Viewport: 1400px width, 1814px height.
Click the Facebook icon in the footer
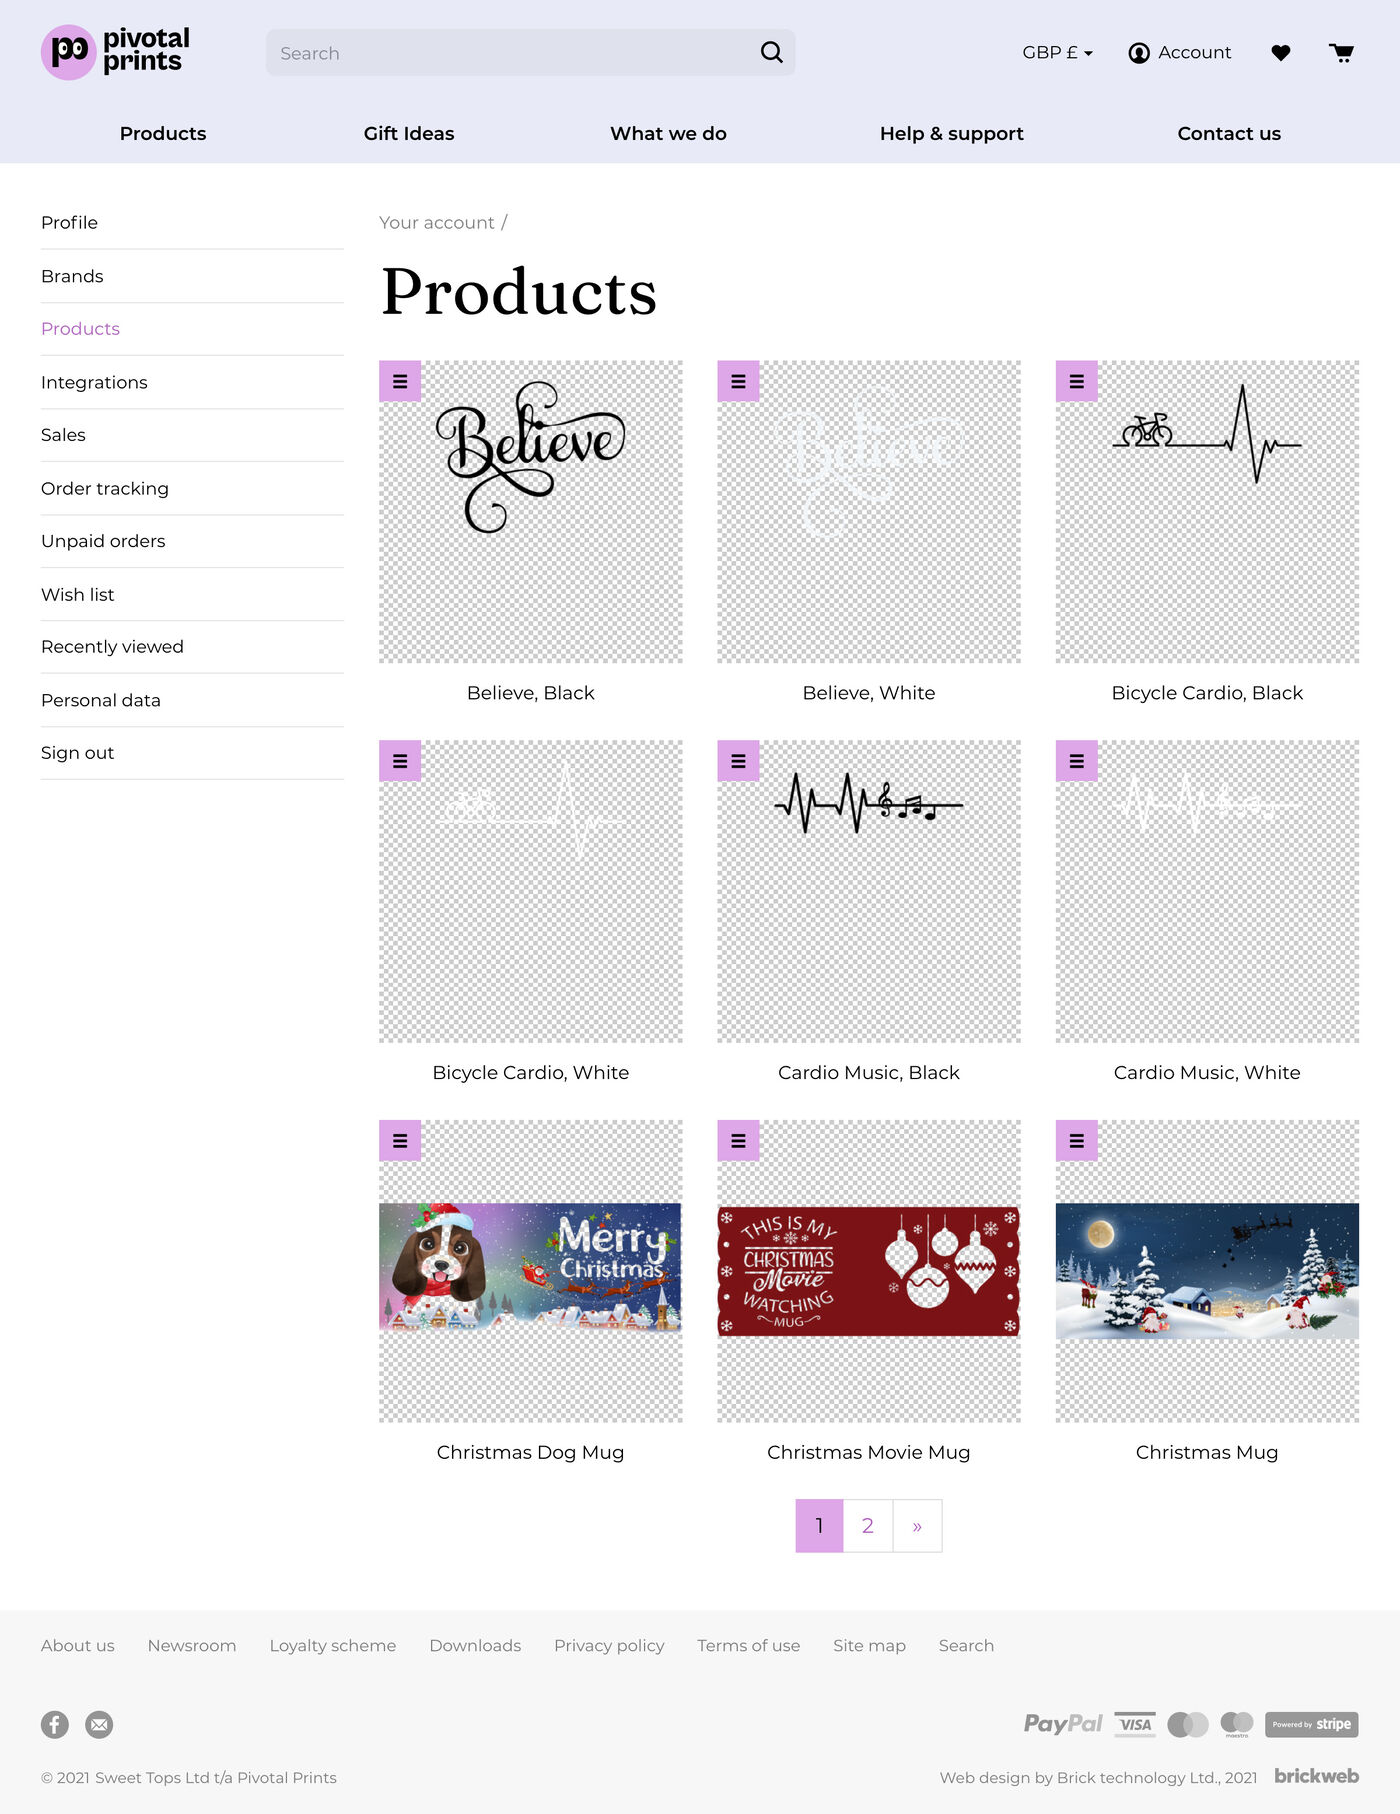54,1724
